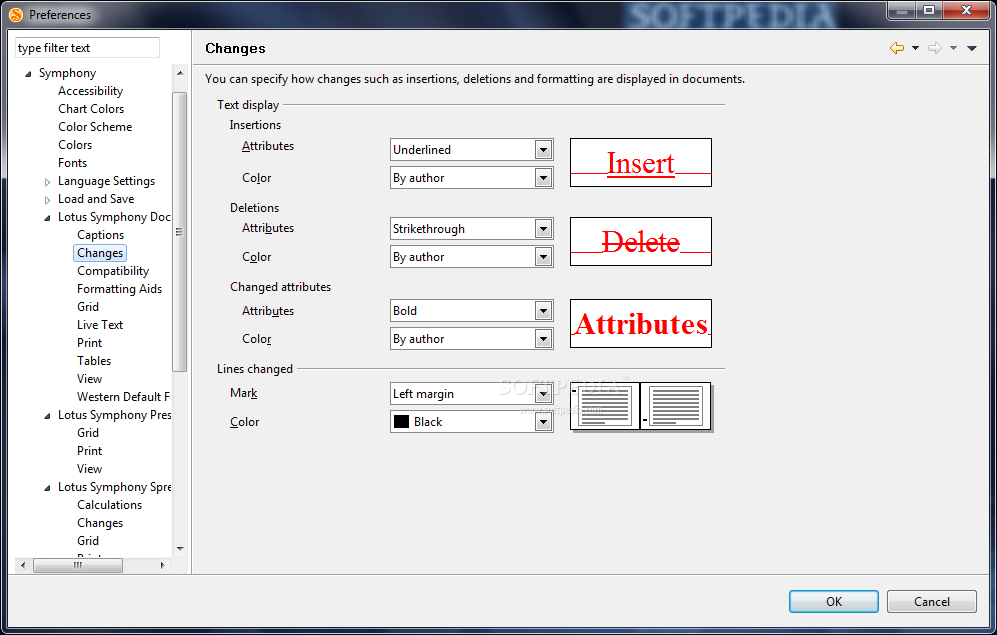Expand the Language Settings node
Image resolution: width=997 pixels, height=635 pixels.
point(47,182)
